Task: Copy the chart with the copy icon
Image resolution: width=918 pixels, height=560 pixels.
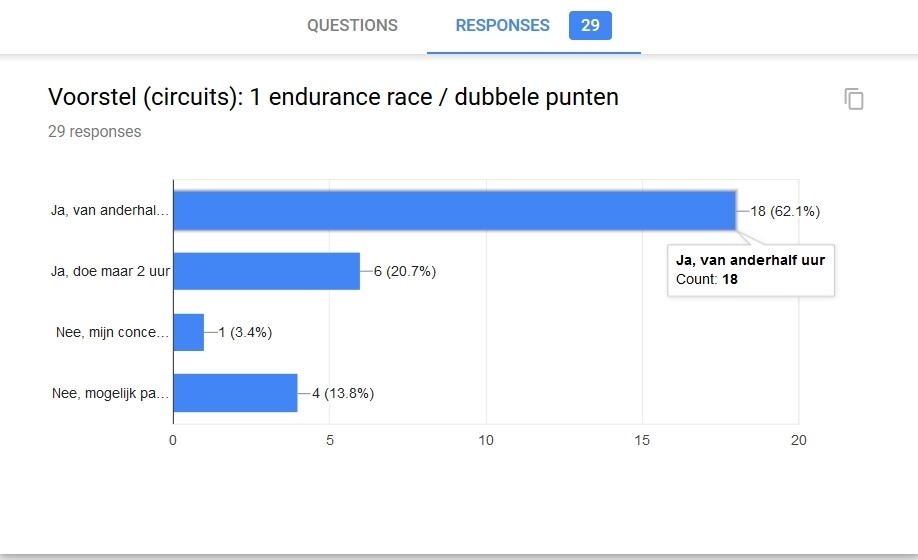Action: tap(853, 99)
